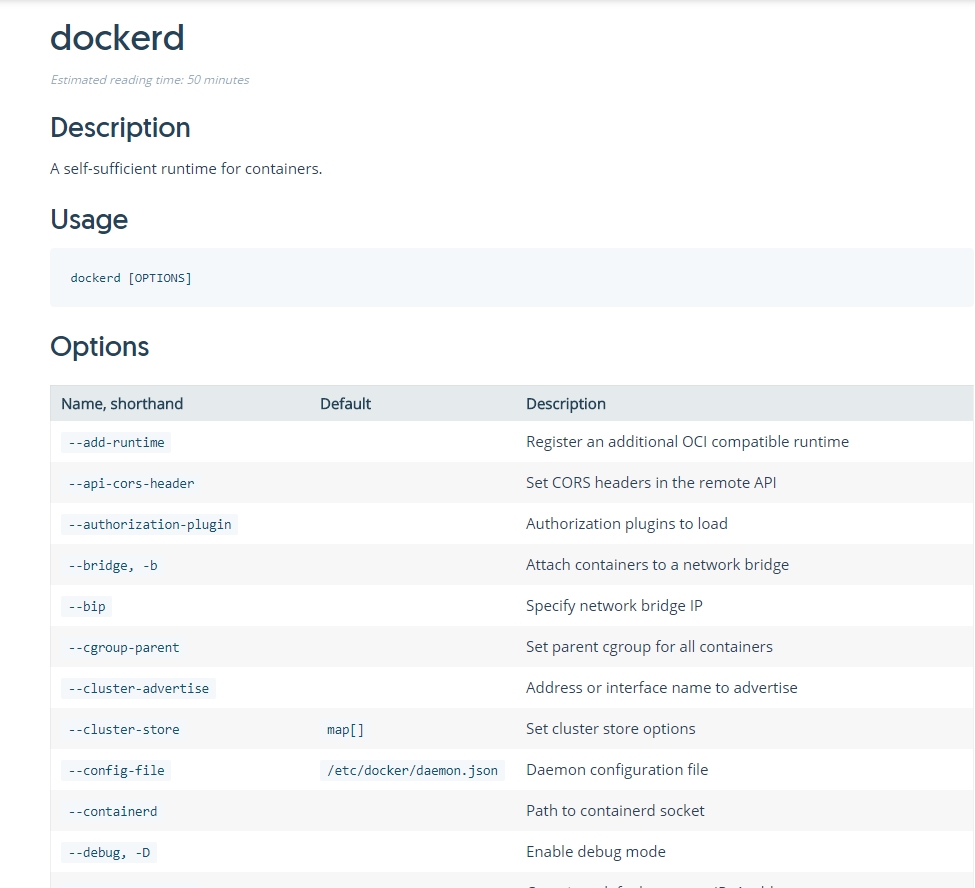
Task: Click the Default column header
Action: pyautogui.click(x=345, y=404)
